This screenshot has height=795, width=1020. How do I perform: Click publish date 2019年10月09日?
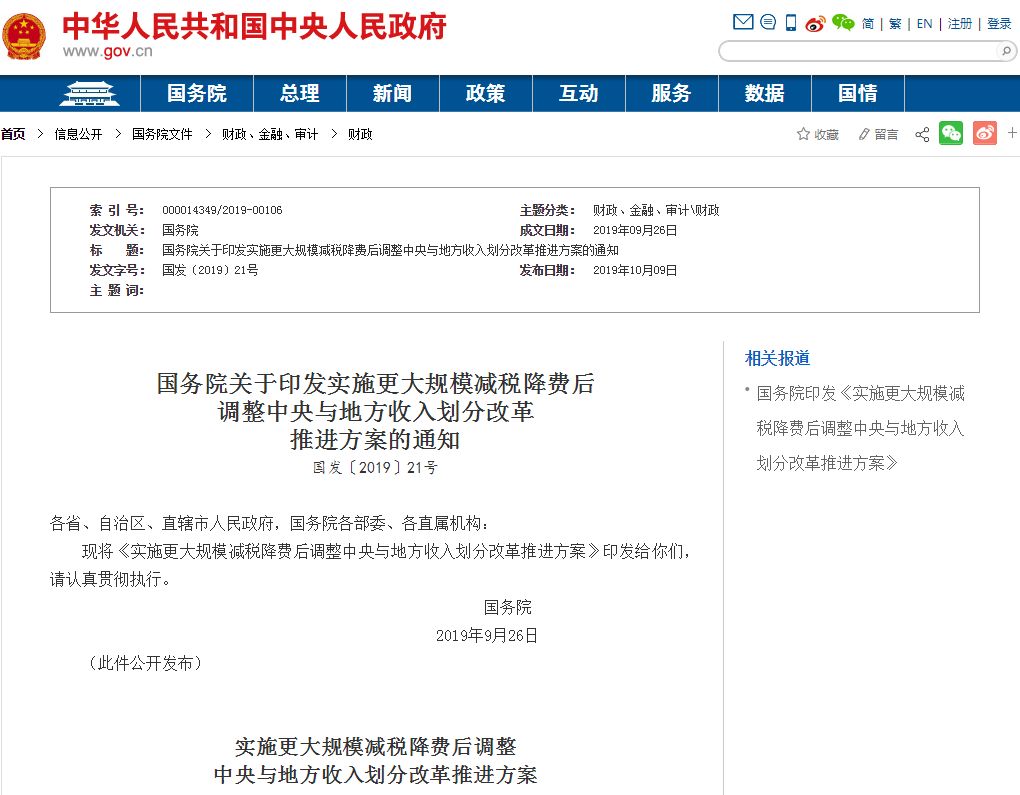[x=635, y=270]
